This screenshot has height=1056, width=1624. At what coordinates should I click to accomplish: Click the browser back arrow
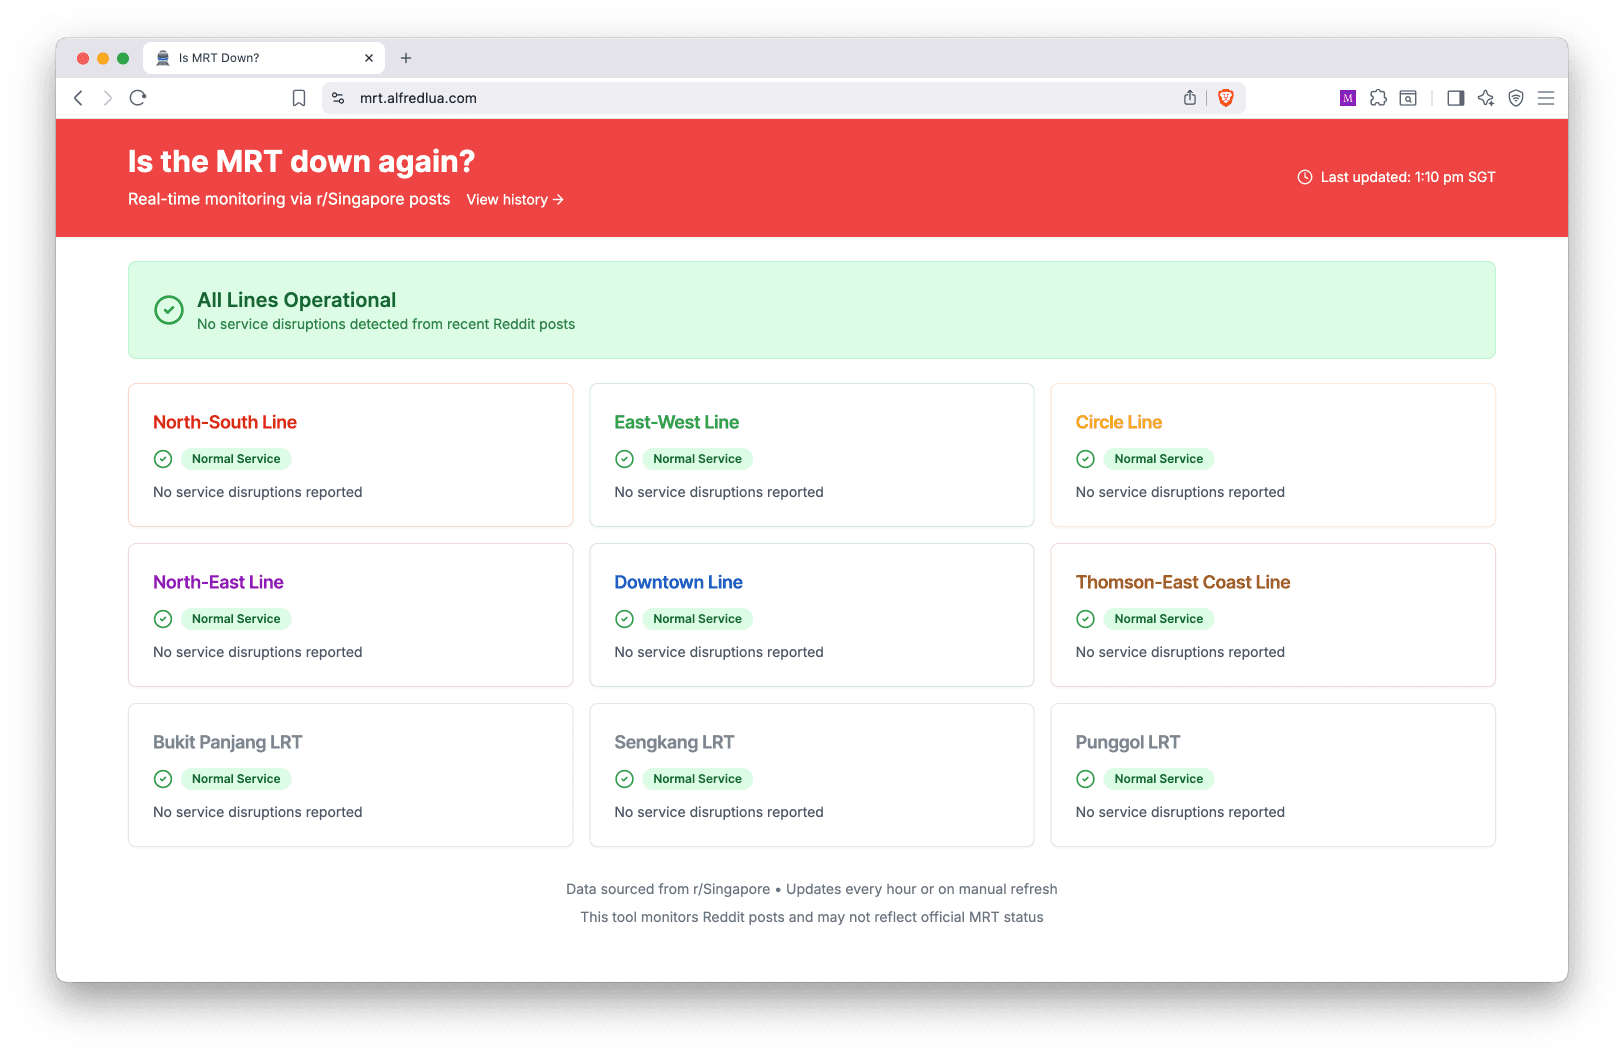79,98
